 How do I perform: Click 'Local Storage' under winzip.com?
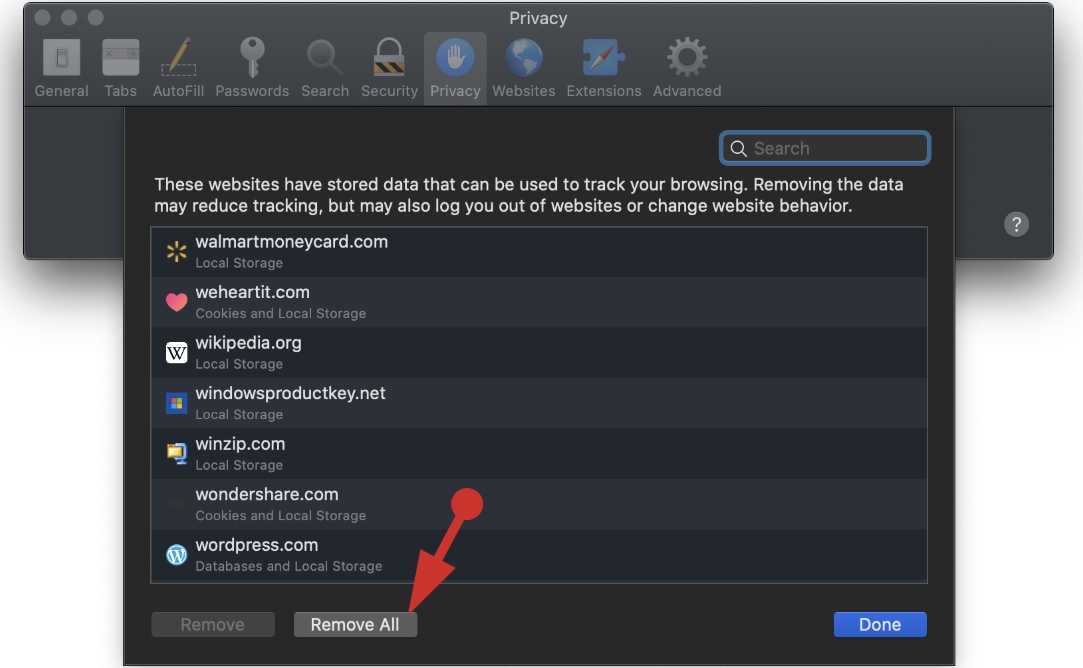(x=239, y=466)
